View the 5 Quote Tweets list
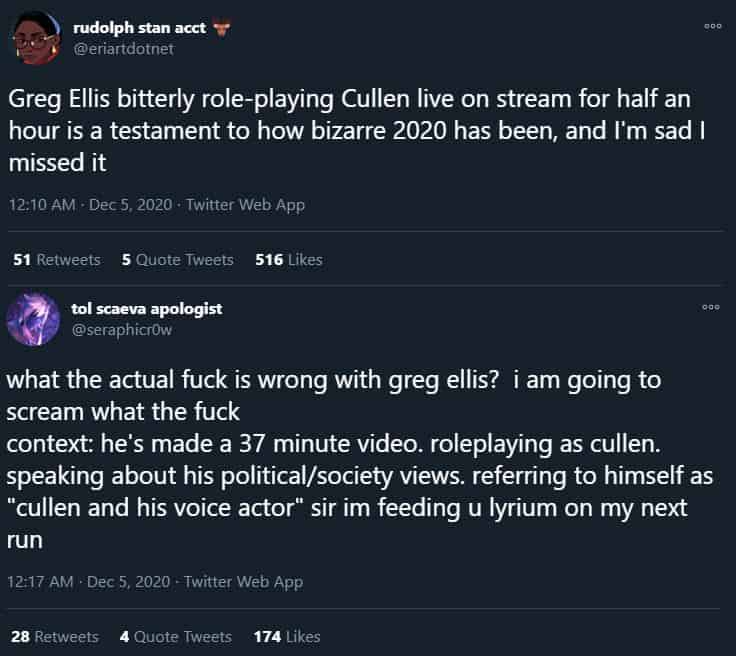This screenshot has height=656, width=736. (x=177, y=259)
